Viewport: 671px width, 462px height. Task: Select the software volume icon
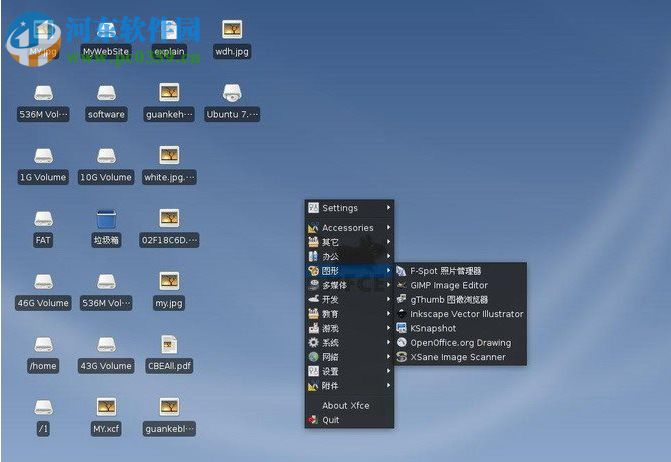(106, 93)
